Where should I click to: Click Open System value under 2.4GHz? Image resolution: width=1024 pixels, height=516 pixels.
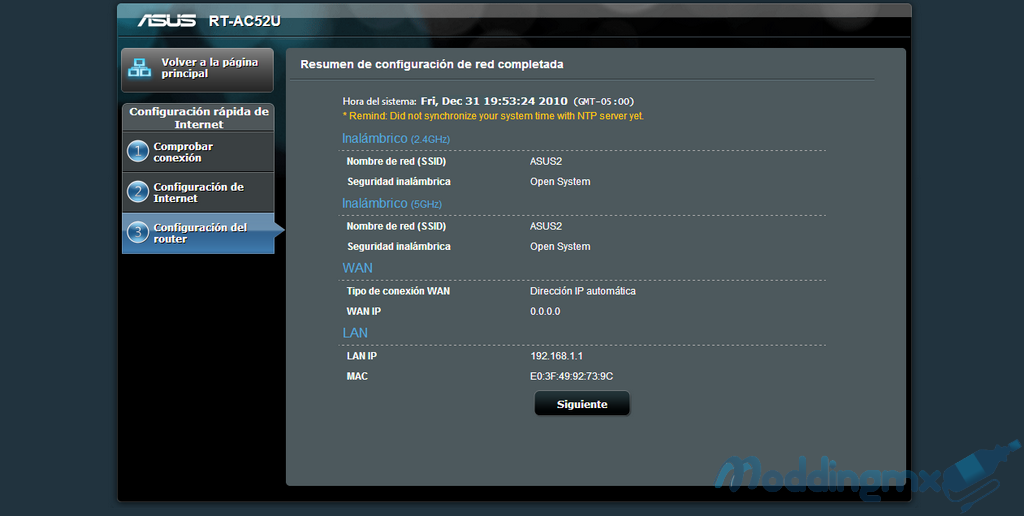(x=560, y=182)
